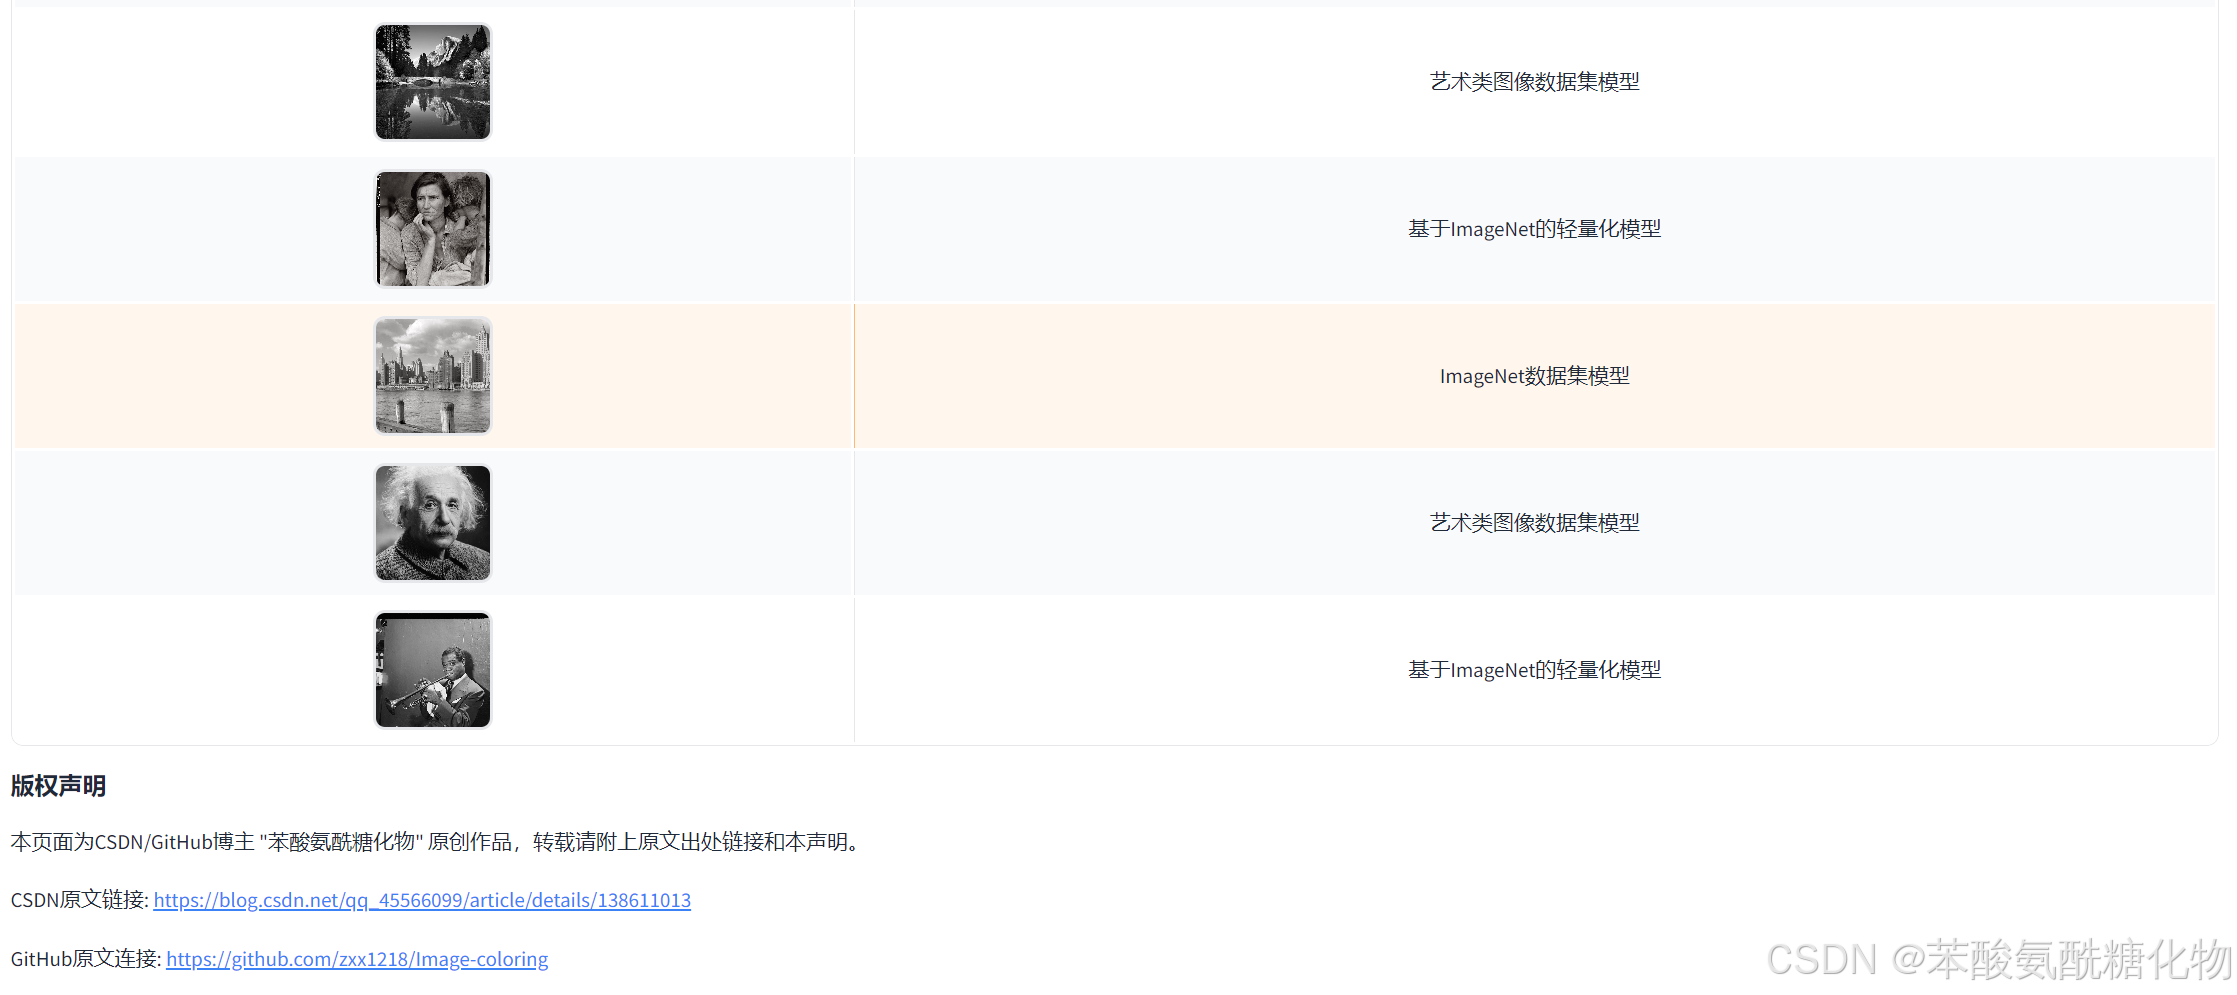Open the city skyline waterfront thumbnail
The height and width of the screenshot is (995, 2237).
tap(433, 376)
